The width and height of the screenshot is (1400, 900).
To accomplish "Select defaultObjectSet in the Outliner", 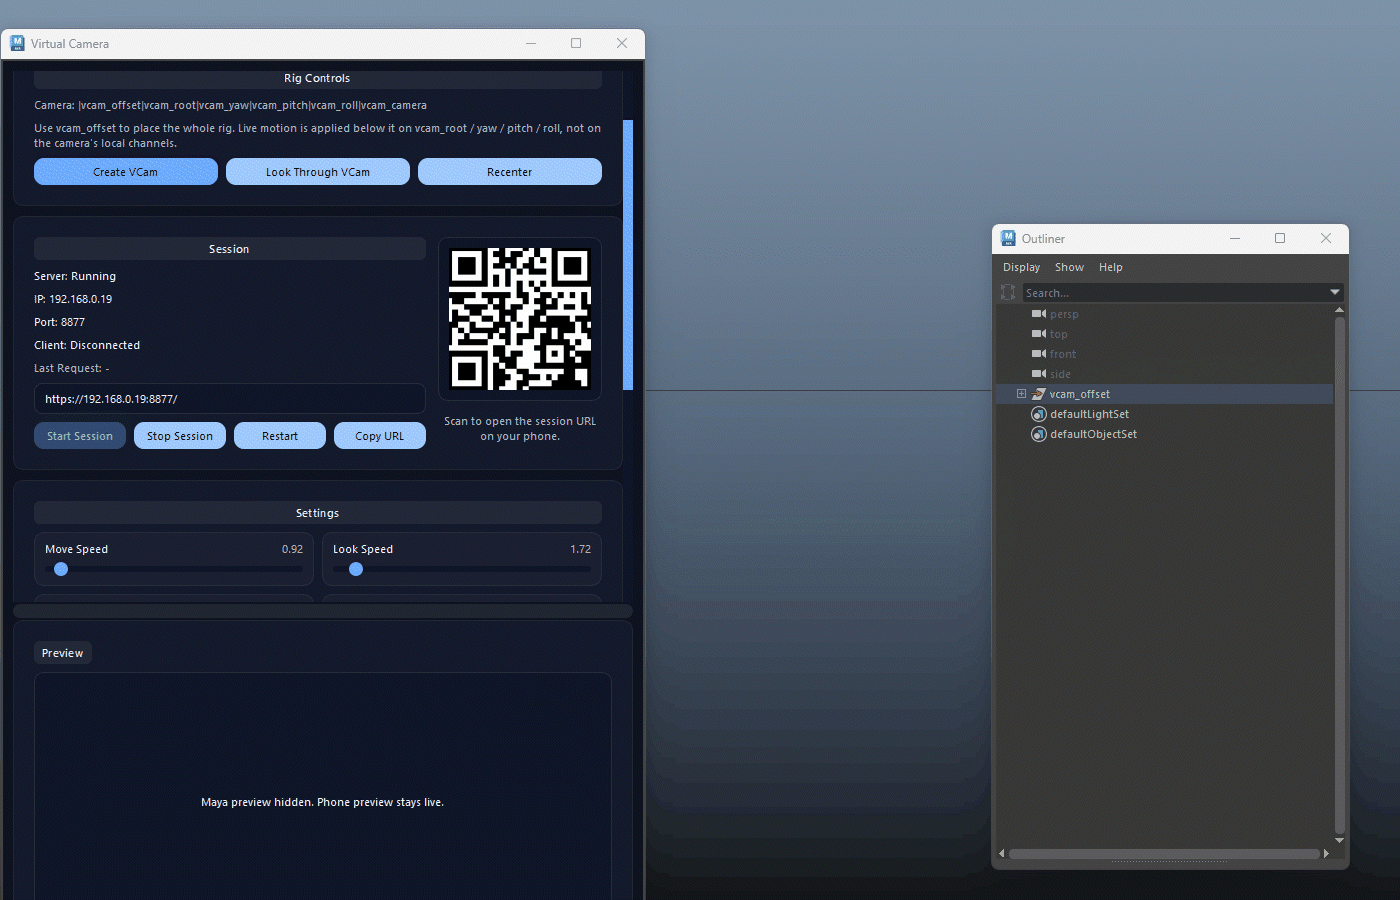I will tap(1094, 434).
